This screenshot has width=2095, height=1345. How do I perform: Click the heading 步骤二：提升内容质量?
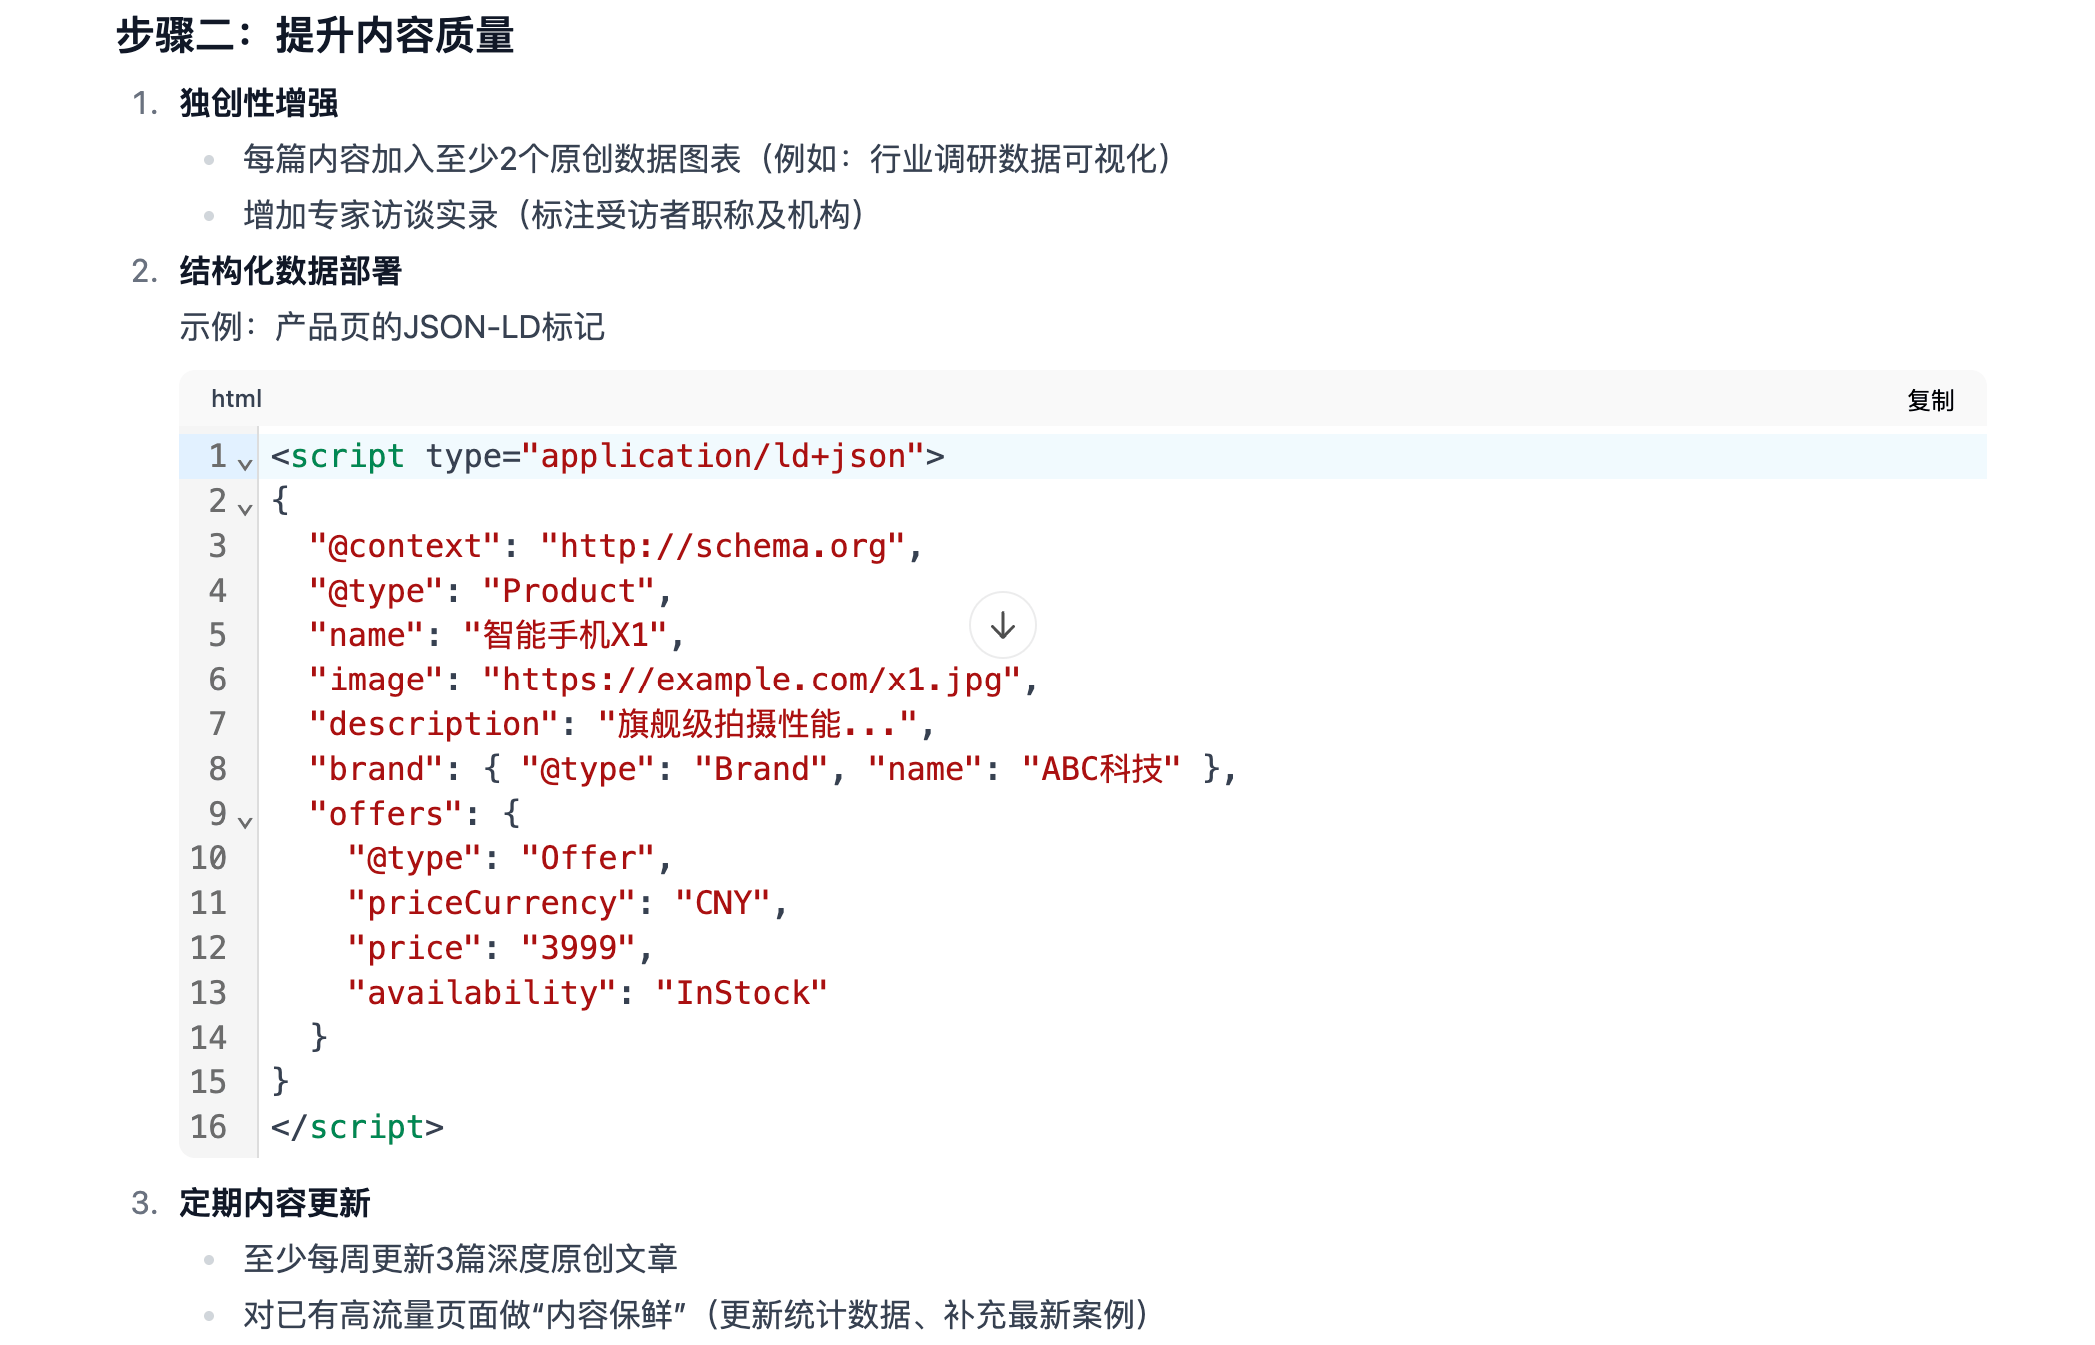coord(315,35)
